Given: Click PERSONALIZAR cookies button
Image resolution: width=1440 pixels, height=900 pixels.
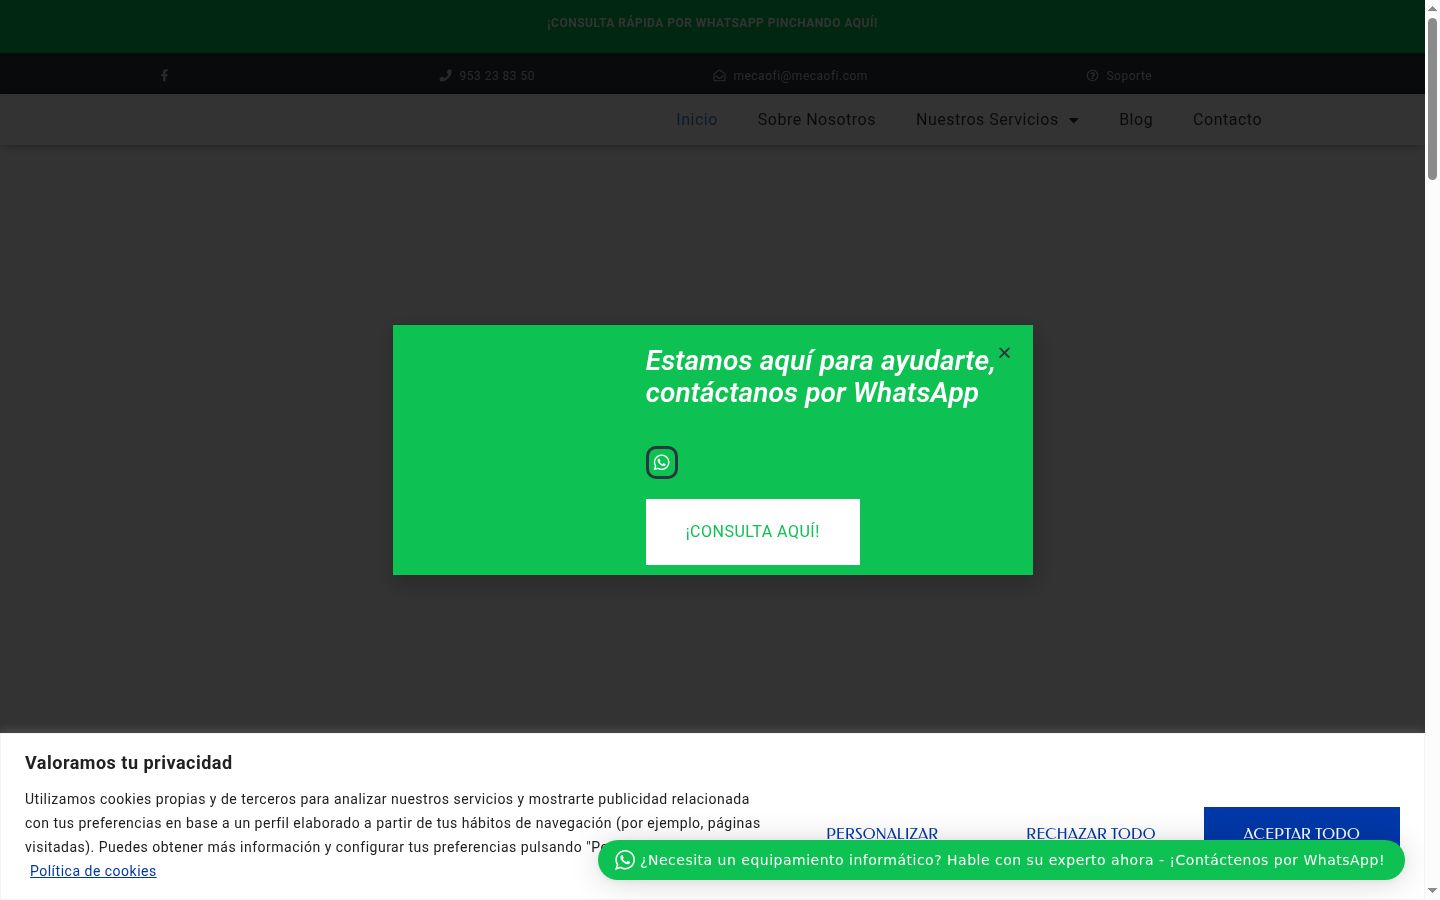Looking at the screenshot, I should [x=882, y=833].
